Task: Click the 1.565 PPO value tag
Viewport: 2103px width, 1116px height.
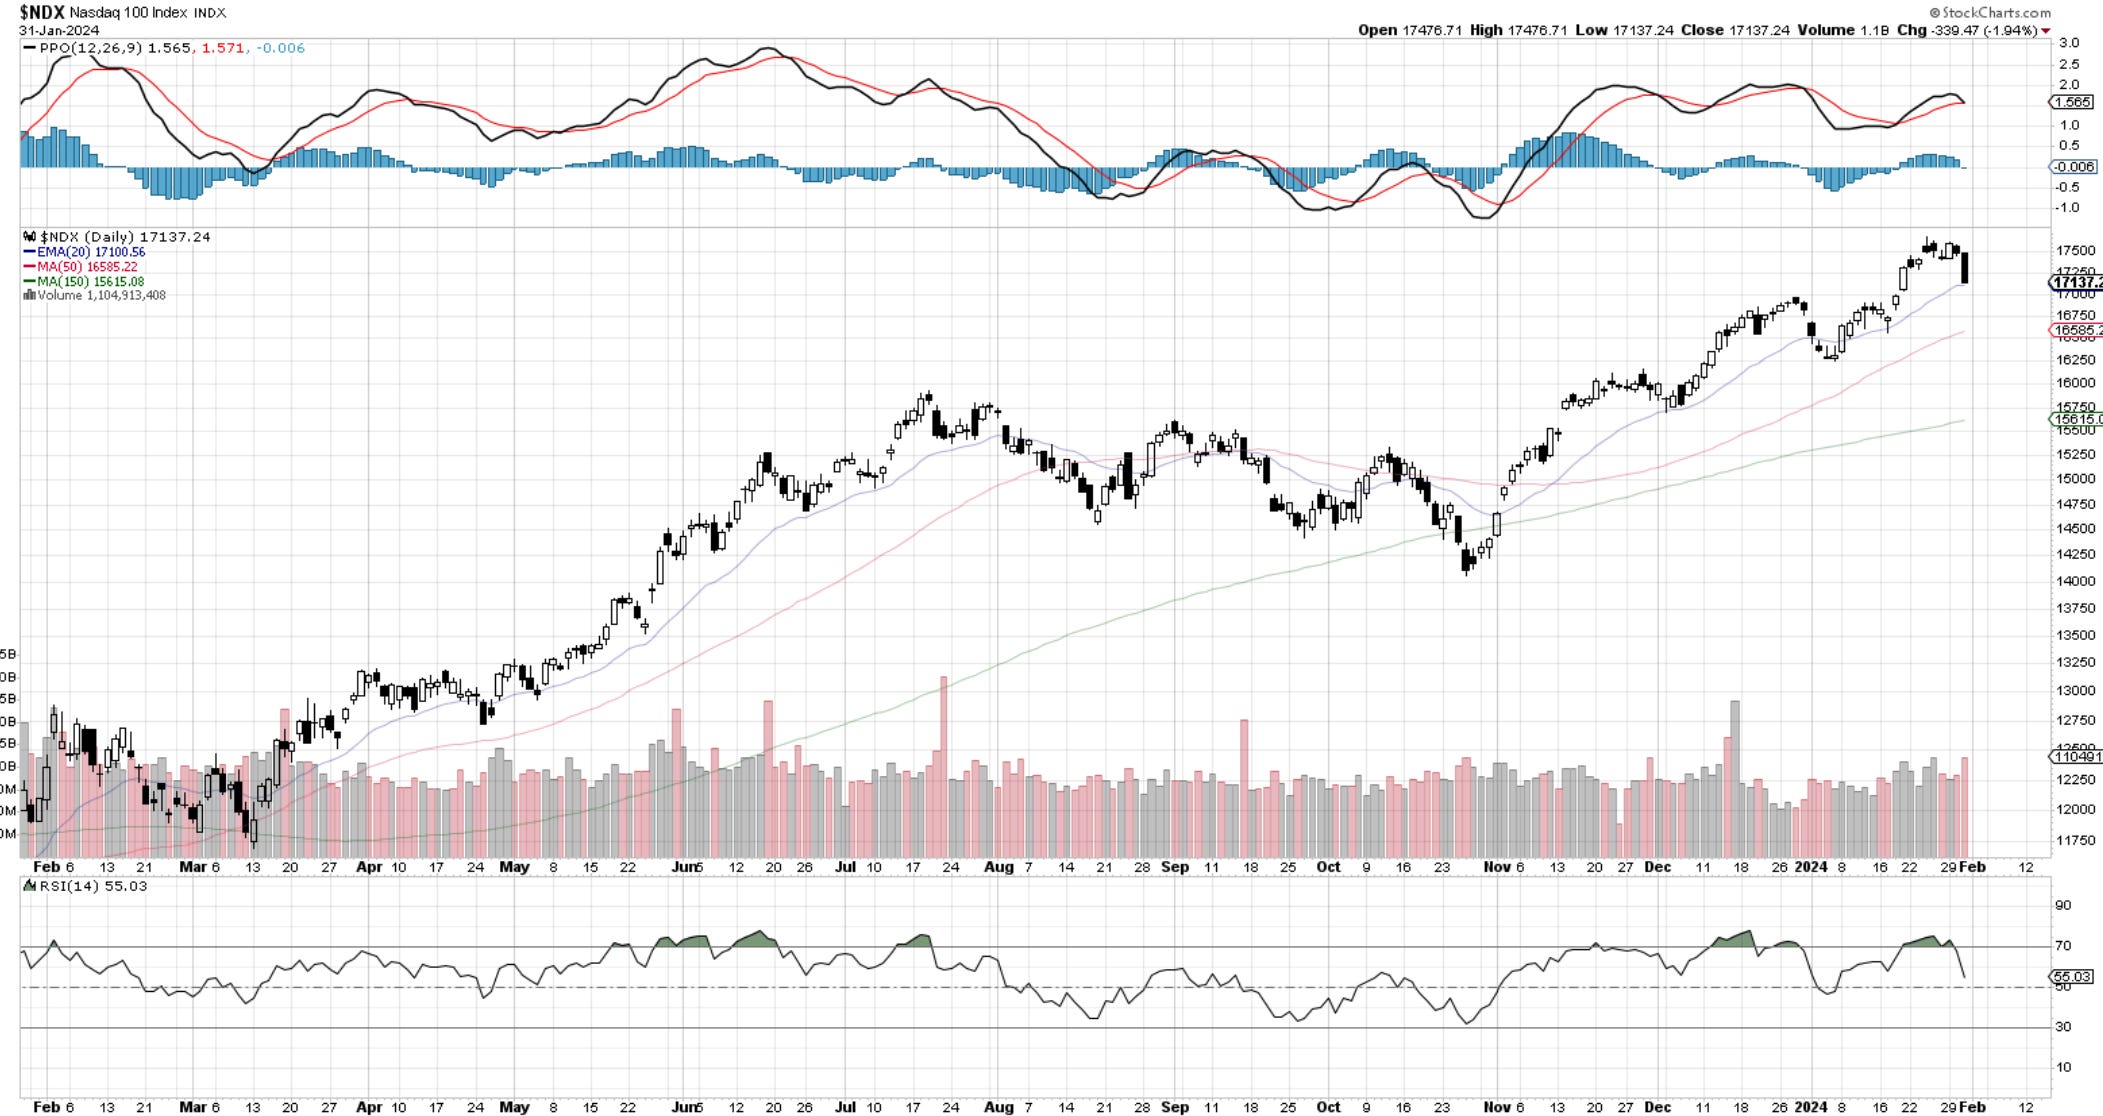Action: click(x=2071, y=102)
